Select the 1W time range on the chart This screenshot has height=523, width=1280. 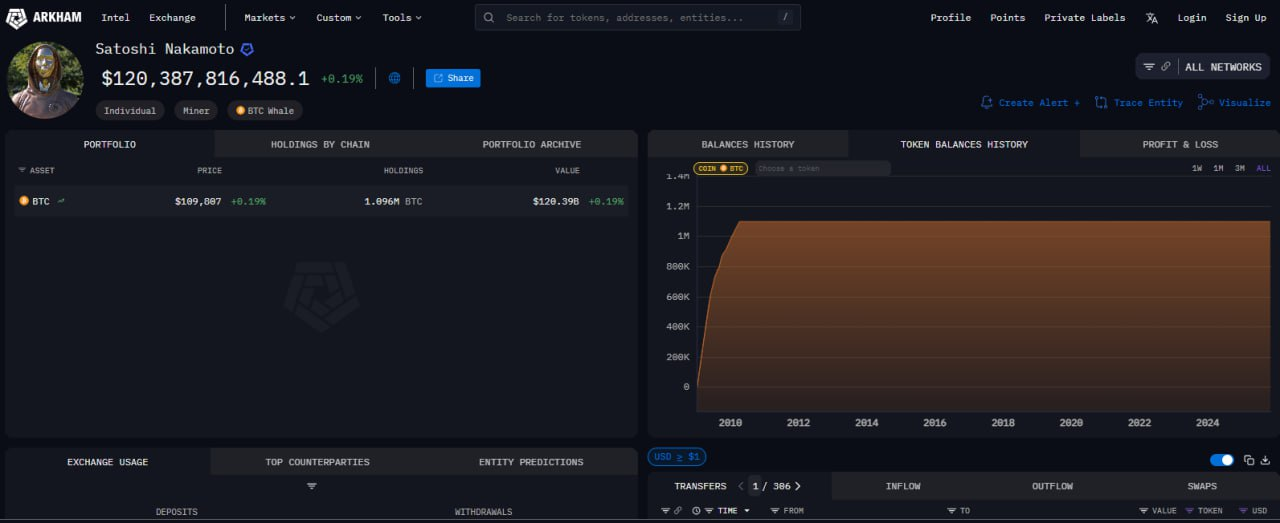pos(1196,169)
